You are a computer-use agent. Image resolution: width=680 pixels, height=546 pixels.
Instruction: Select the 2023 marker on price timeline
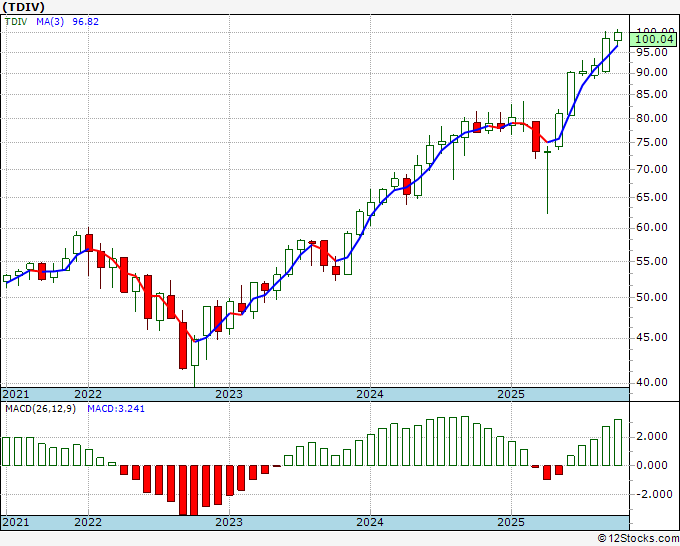pyautogui.click(x=229, y=394)
